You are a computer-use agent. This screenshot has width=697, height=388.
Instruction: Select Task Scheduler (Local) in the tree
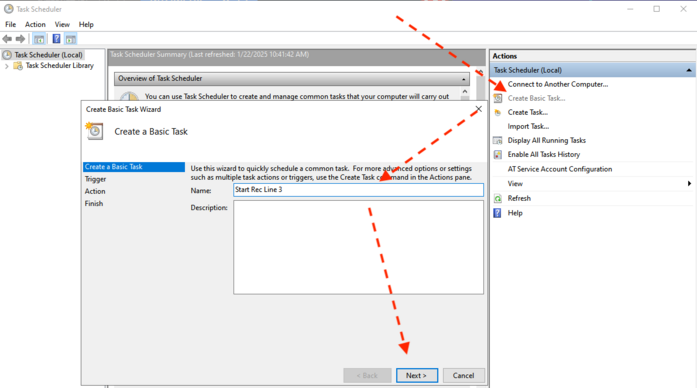point(48,55)
